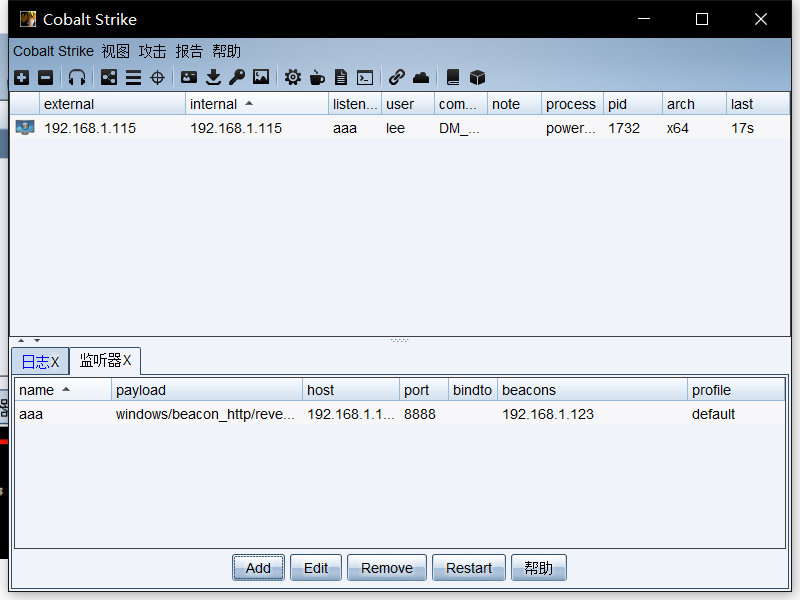
Task: Collapse top pane with split up arrow
Action: (x=21, y=340)
